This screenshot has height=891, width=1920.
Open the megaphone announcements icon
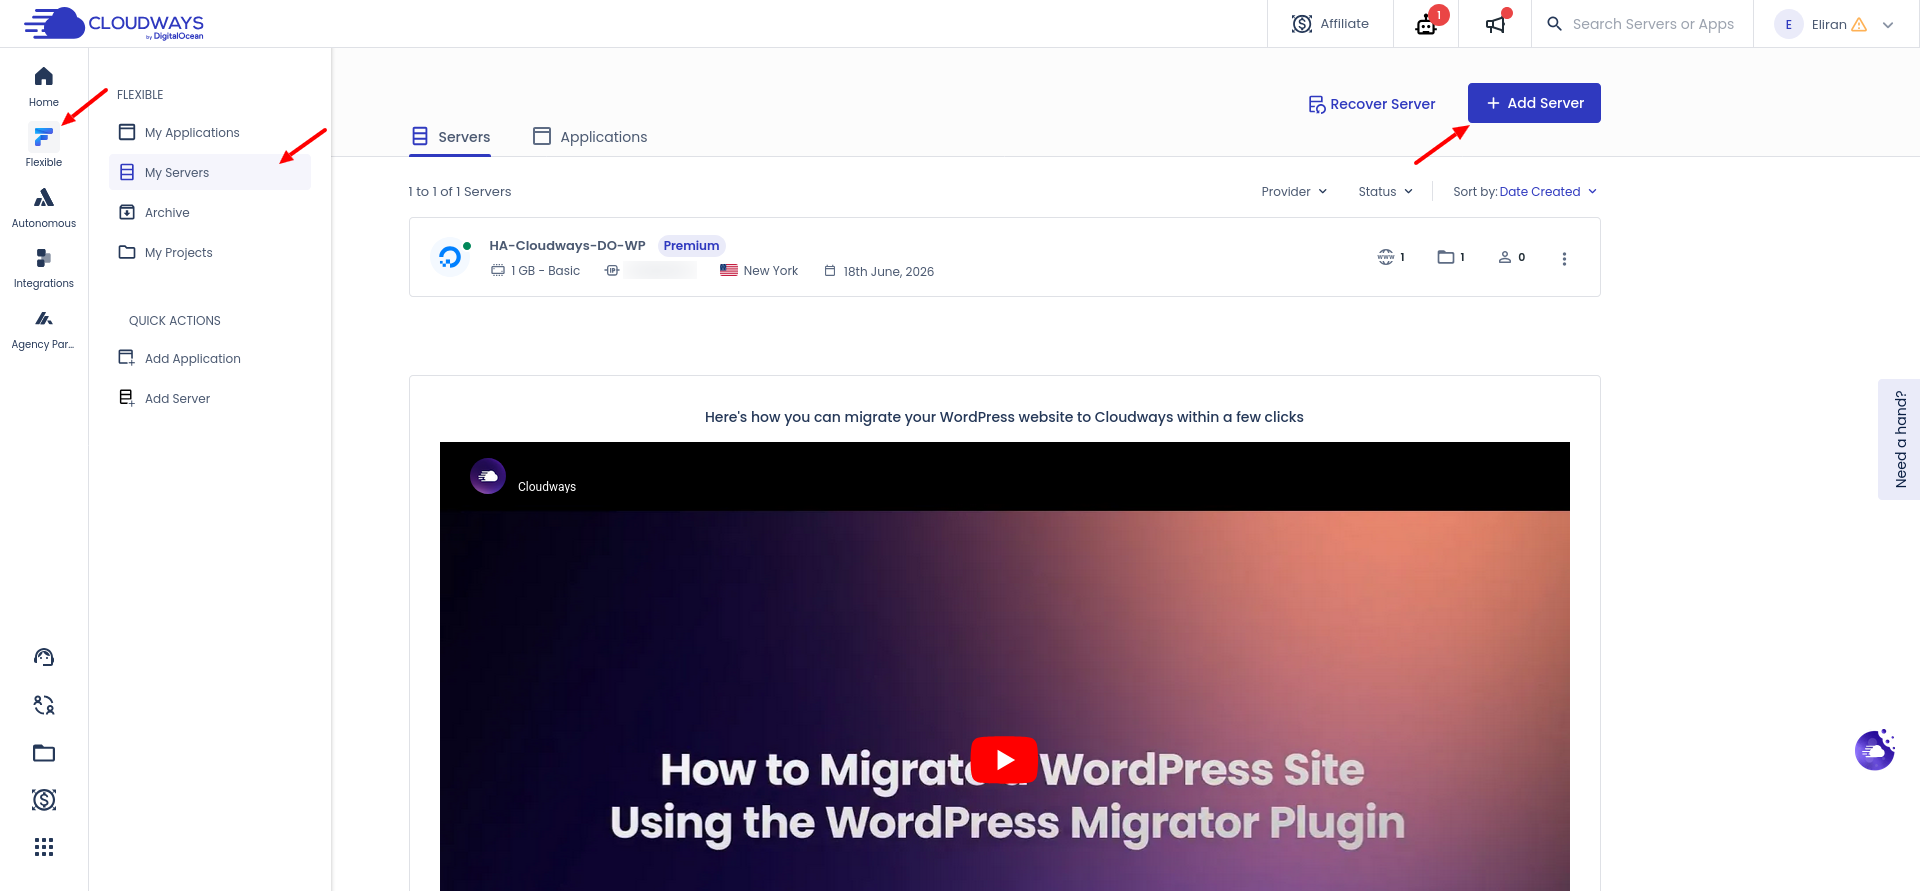point(1495,24)
